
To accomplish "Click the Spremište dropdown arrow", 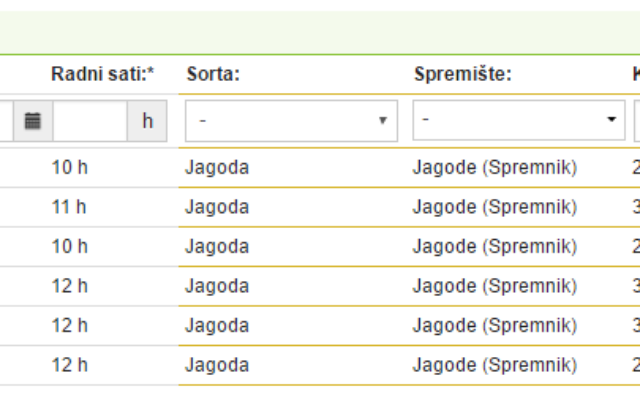I will (611, 119).
